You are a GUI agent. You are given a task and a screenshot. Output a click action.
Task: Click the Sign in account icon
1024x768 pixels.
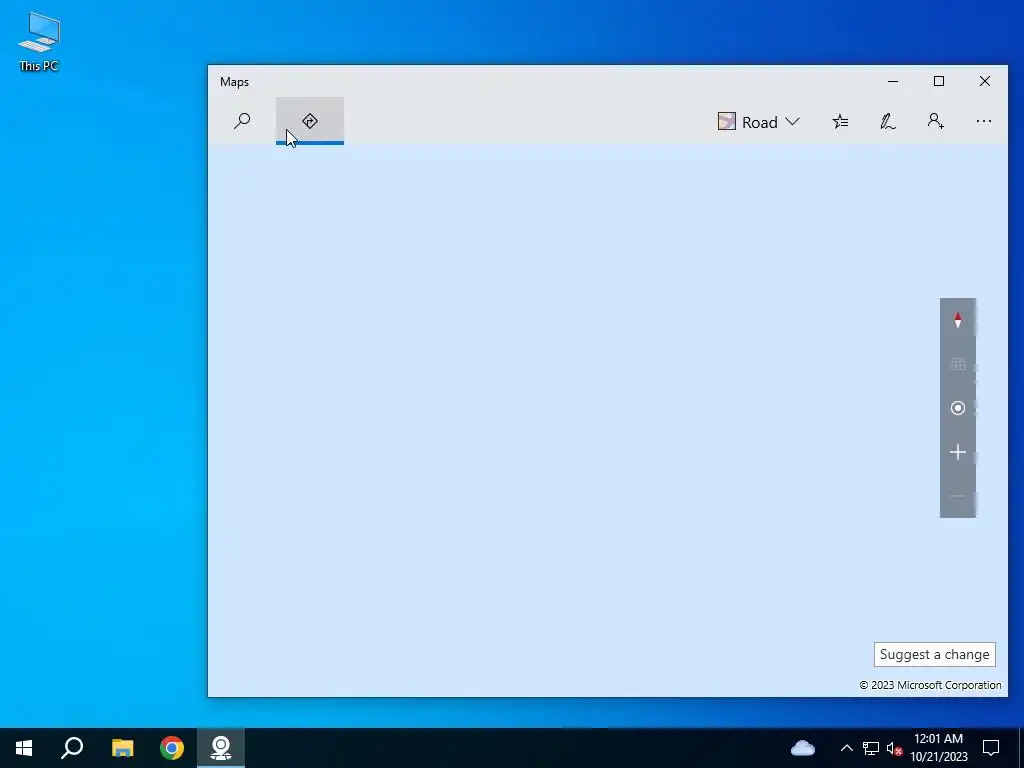pos(935,121)
